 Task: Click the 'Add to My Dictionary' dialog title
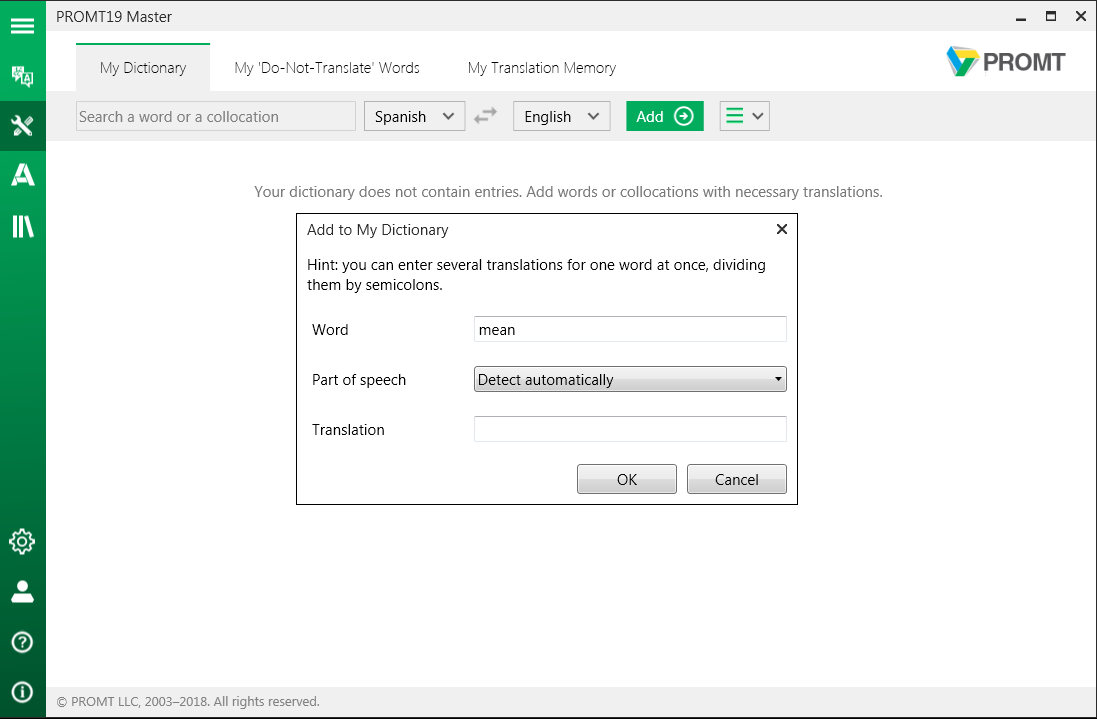(x=378, y=229)
